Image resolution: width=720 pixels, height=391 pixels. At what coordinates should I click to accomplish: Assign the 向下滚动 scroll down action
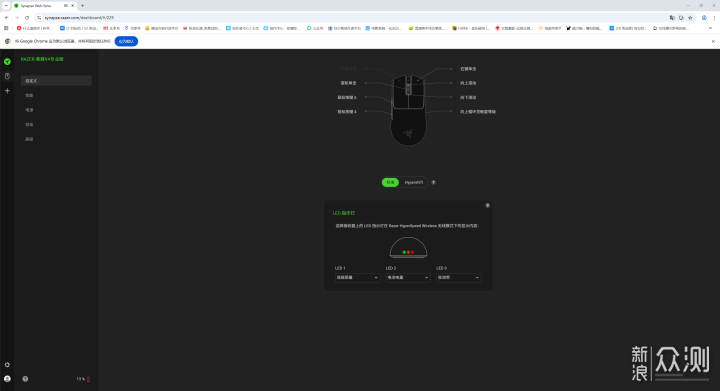tap(468, 97)
